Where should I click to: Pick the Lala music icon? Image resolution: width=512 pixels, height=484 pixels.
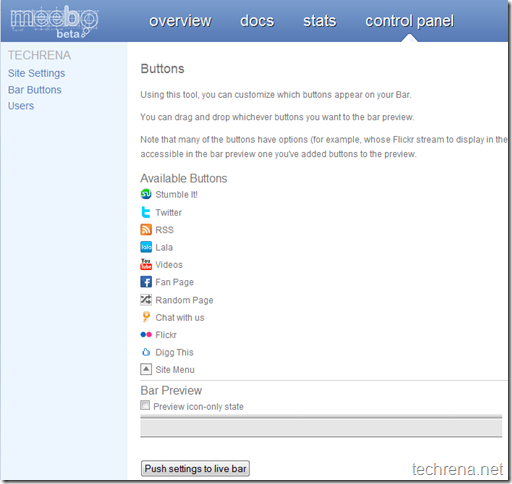[146, 247]
